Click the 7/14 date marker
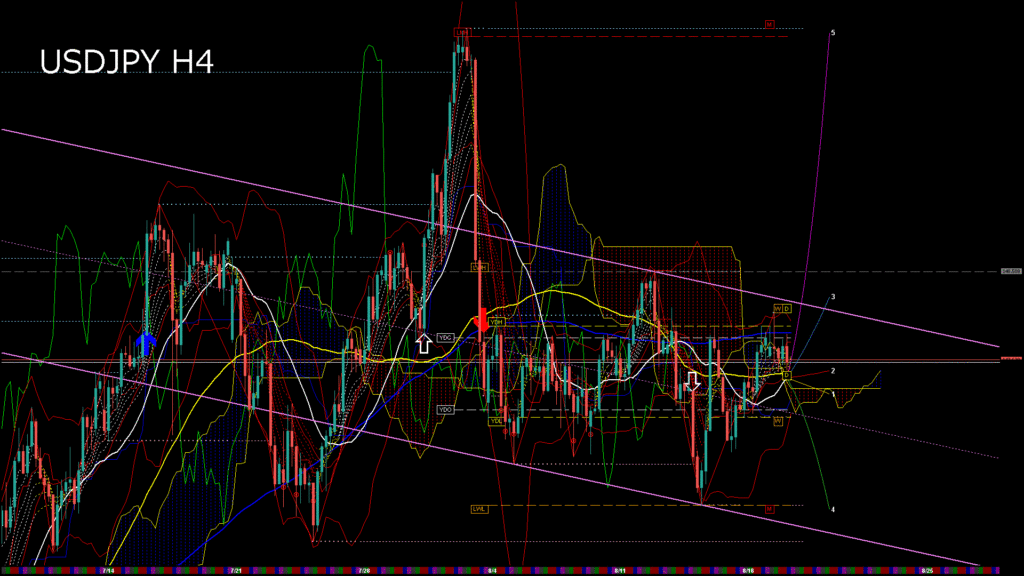The height and width of the screenshot is (576, 1024). [107, 570]
